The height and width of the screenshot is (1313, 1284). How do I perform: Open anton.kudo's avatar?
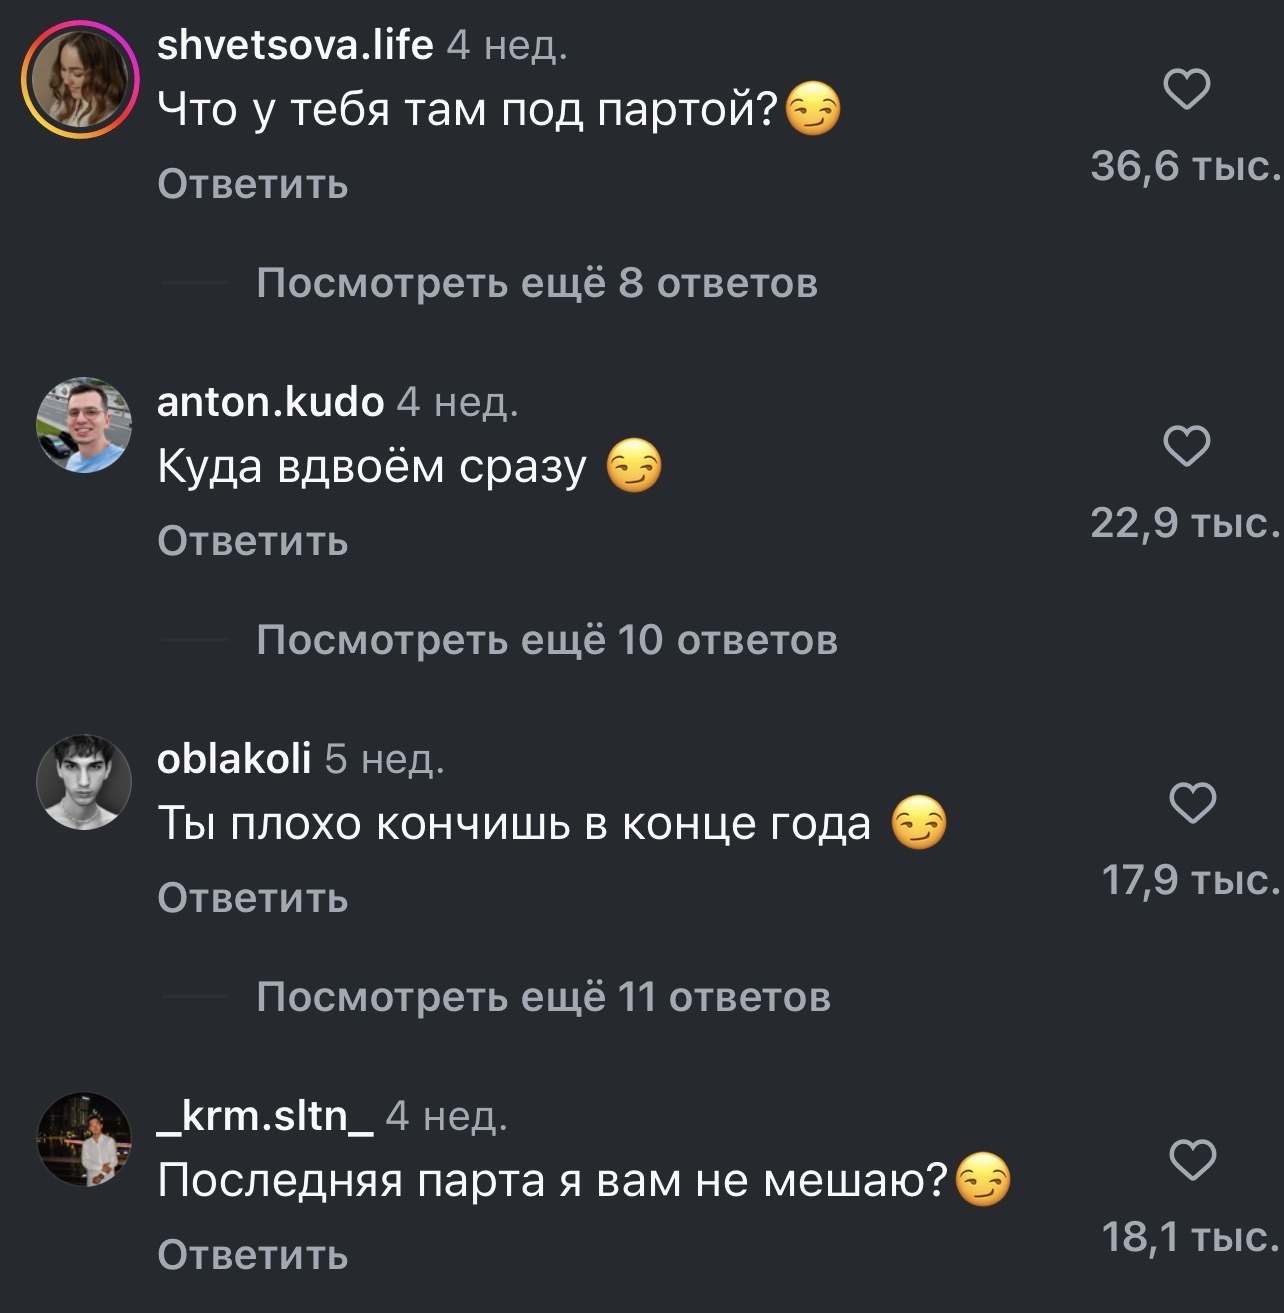84,425
